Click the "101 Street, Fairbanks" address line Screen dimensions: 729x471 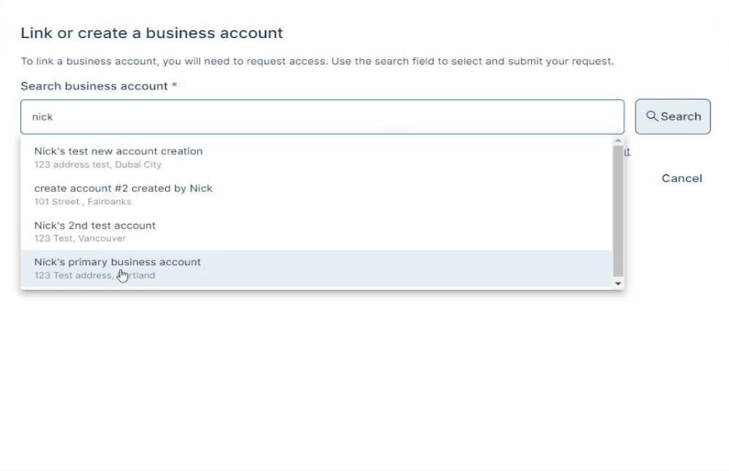pyautogui.click(x=82, y=202)
